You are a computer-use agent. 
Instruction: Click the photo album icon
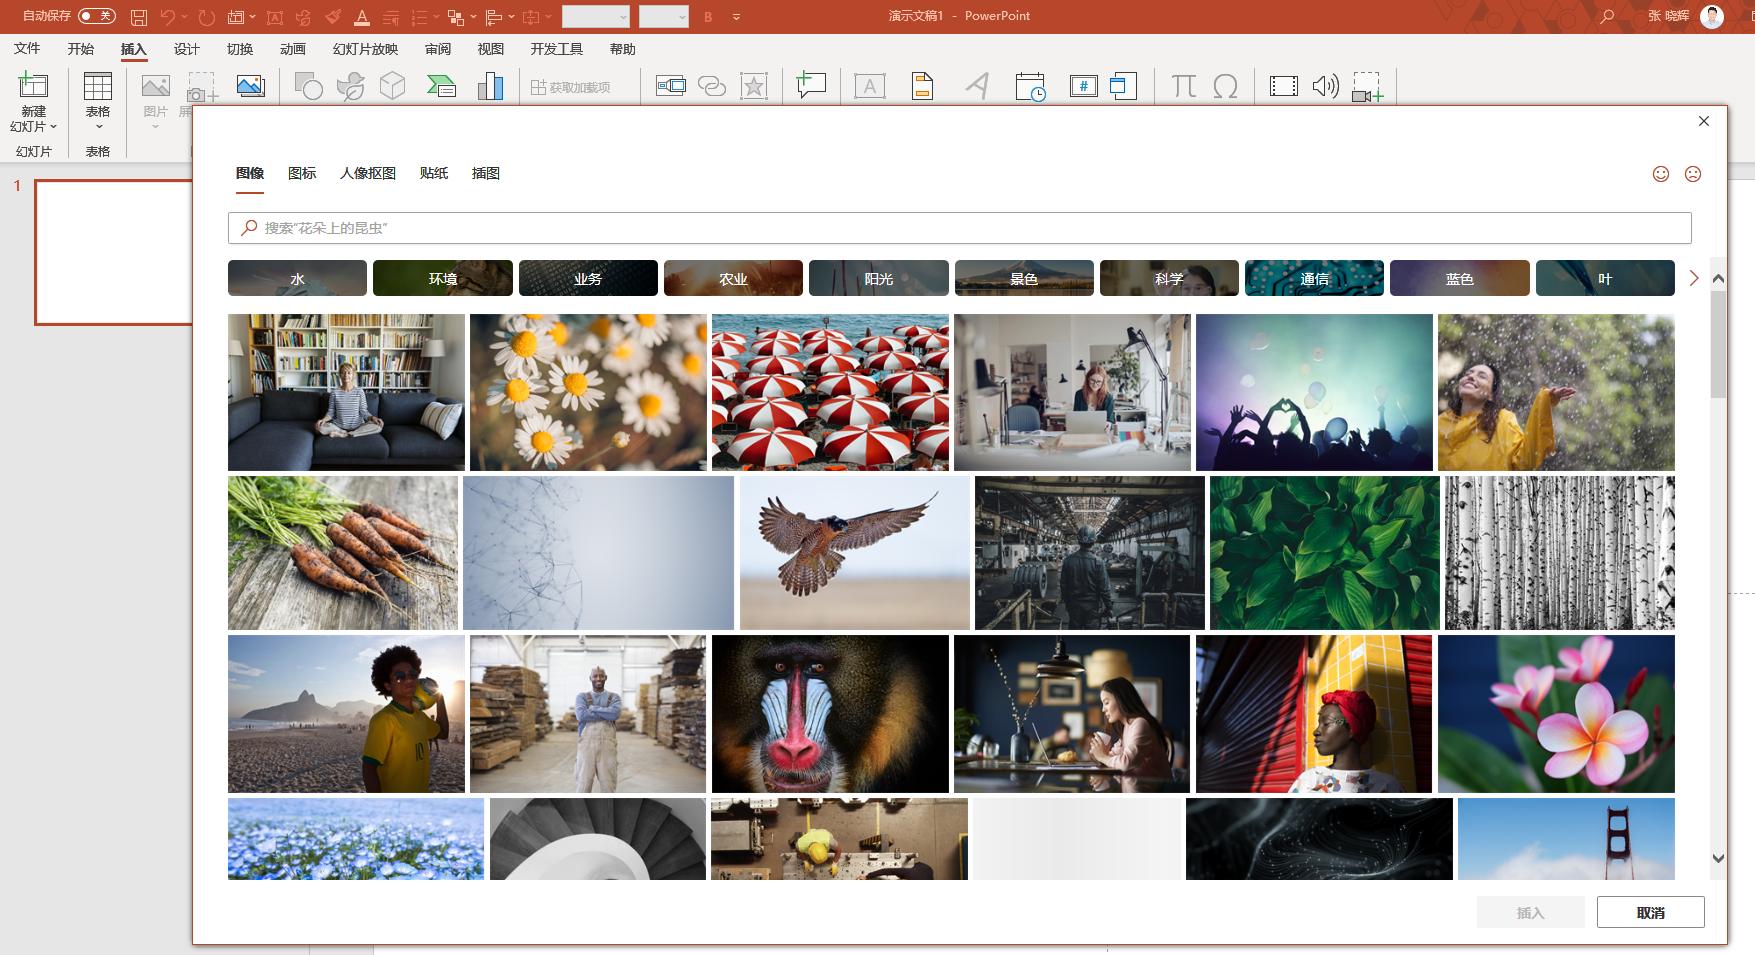click(x=250, y=86)
